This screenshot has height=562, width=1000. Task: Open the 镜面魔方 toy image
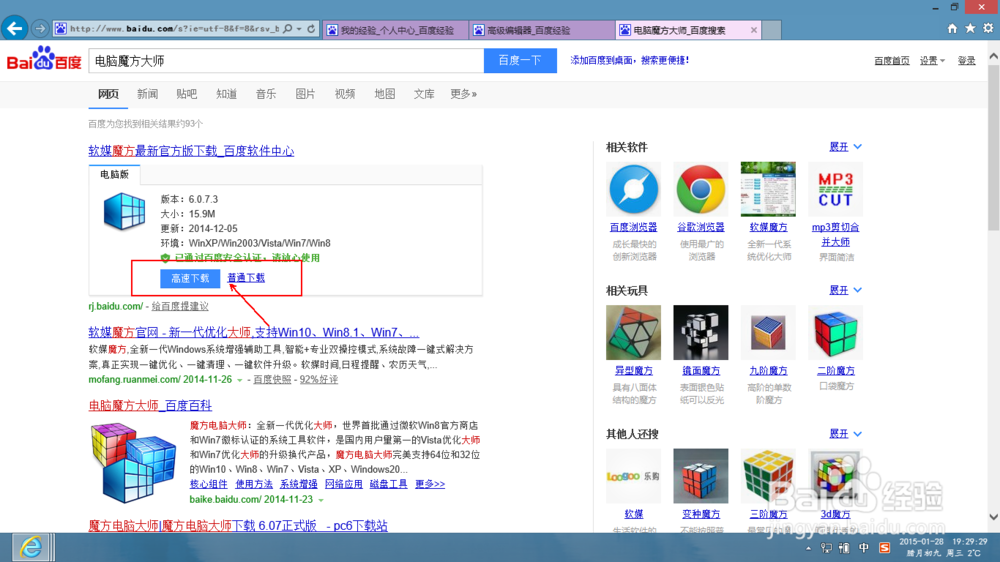pyautogui.click(x=700, y=332)
